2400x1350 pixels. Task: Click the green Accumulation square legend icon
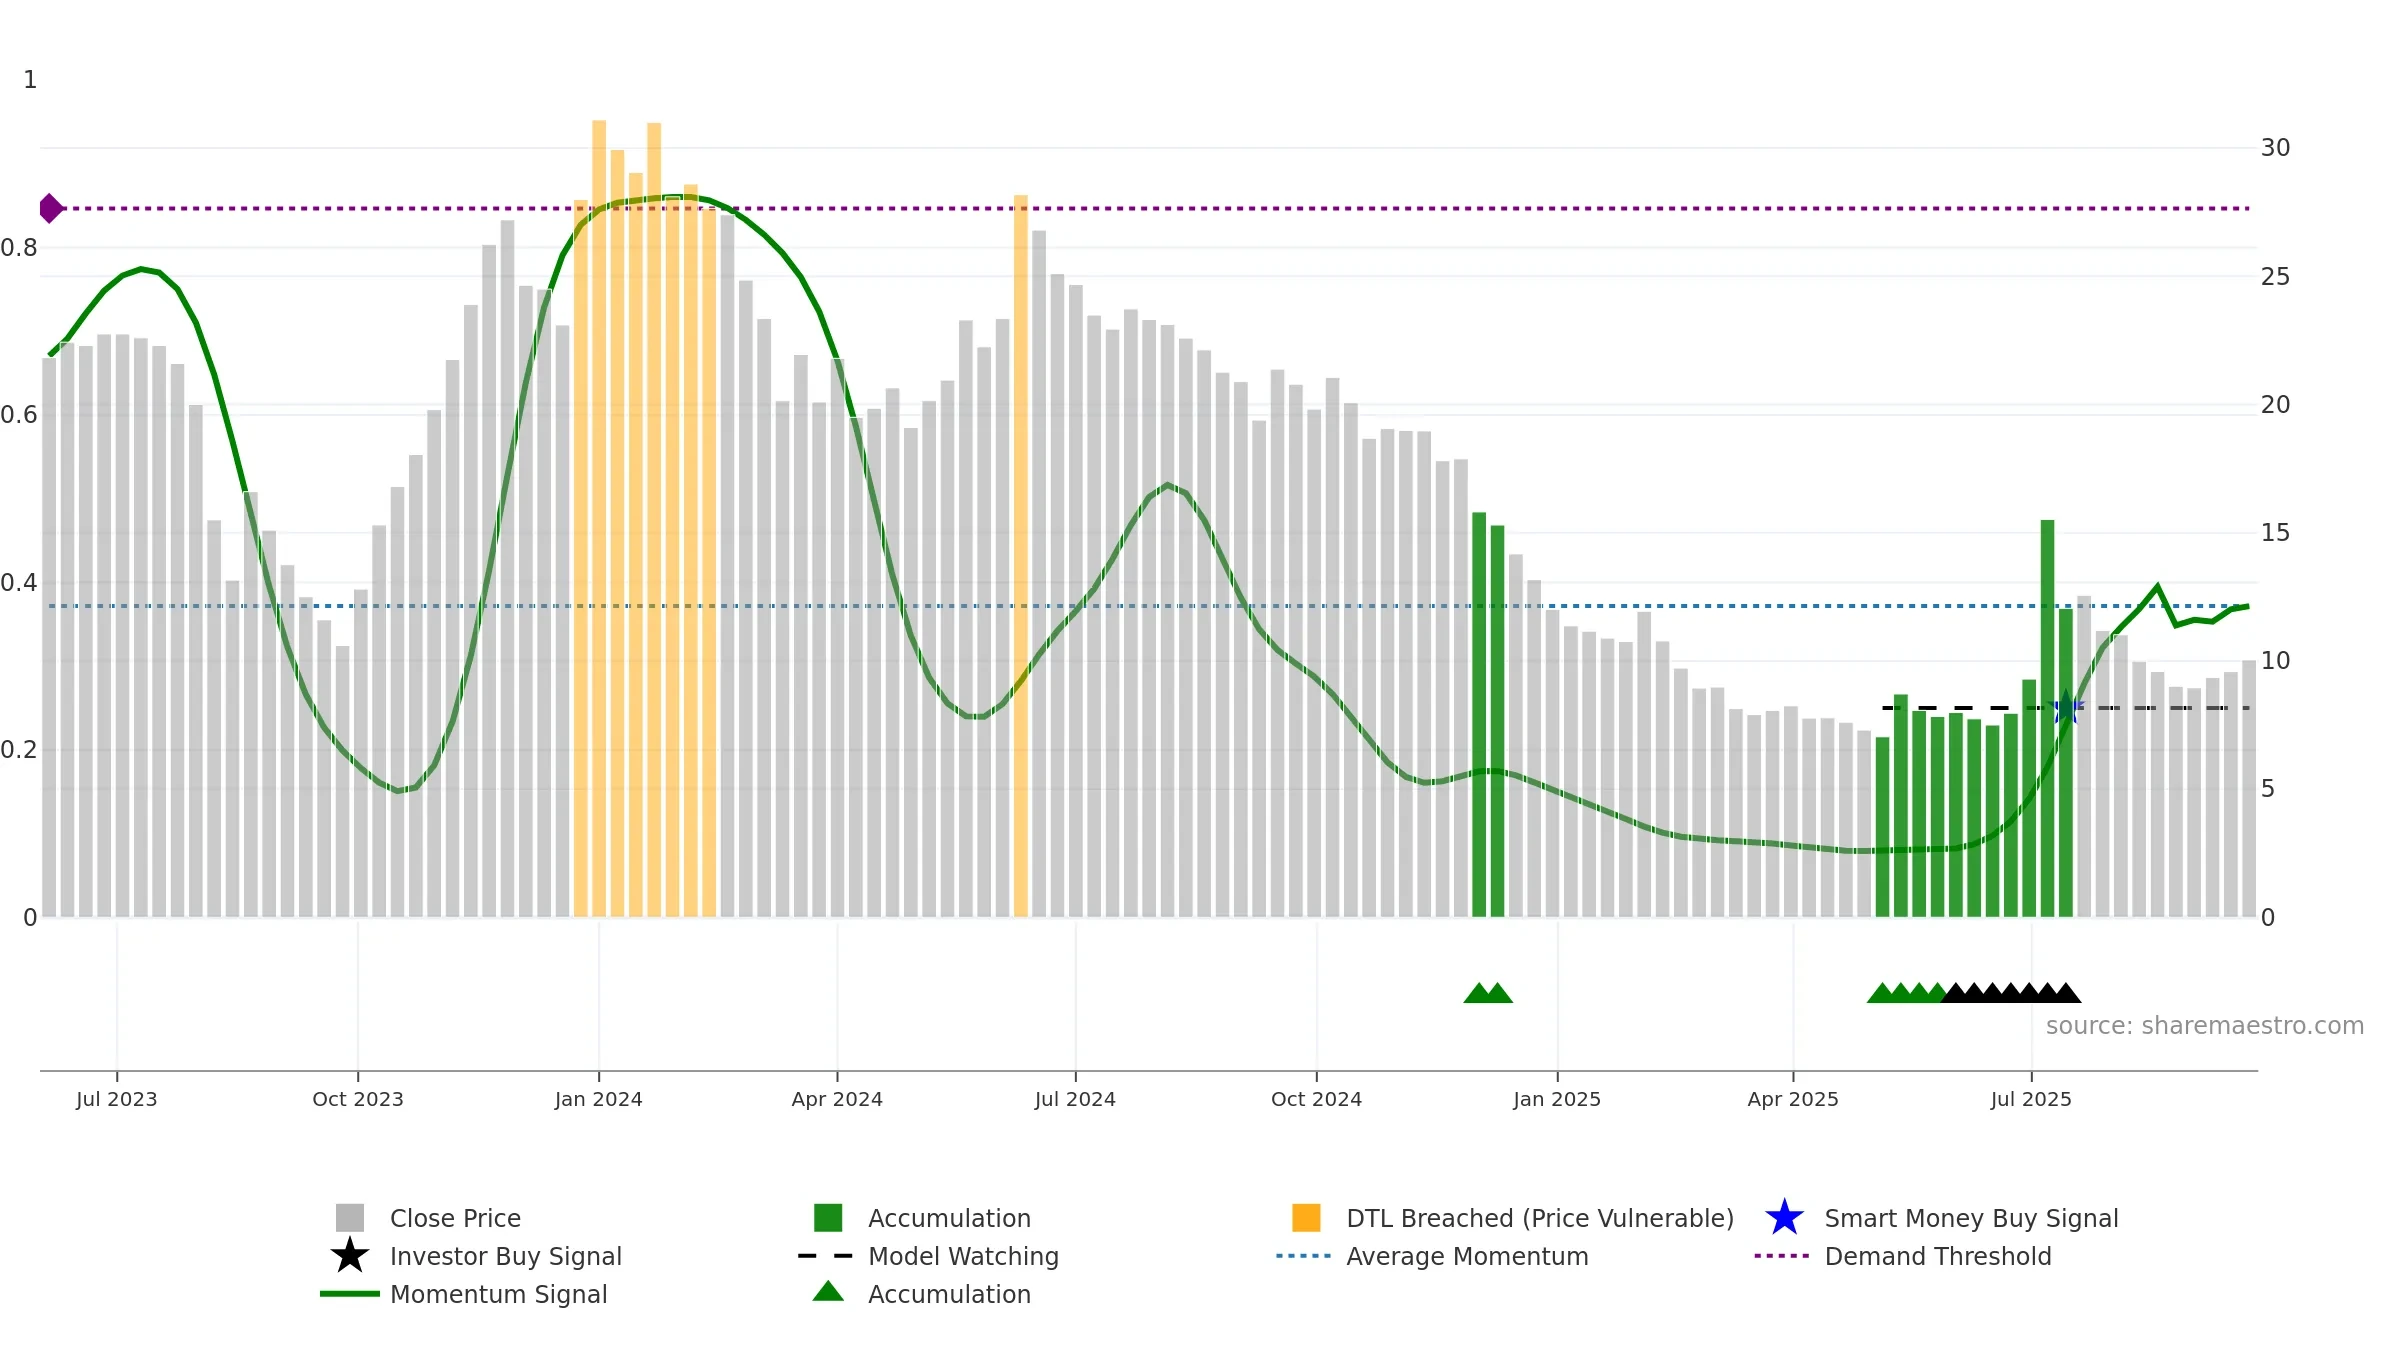(x=828, y=1217)
